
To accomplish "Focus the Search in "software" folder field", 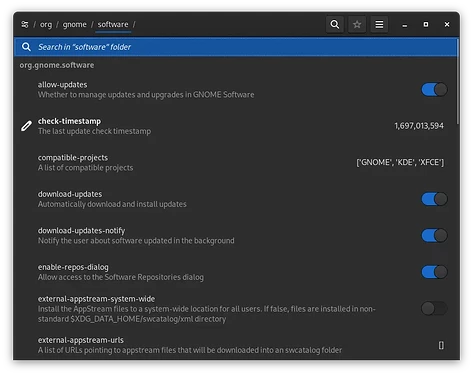I will (236, 47).
